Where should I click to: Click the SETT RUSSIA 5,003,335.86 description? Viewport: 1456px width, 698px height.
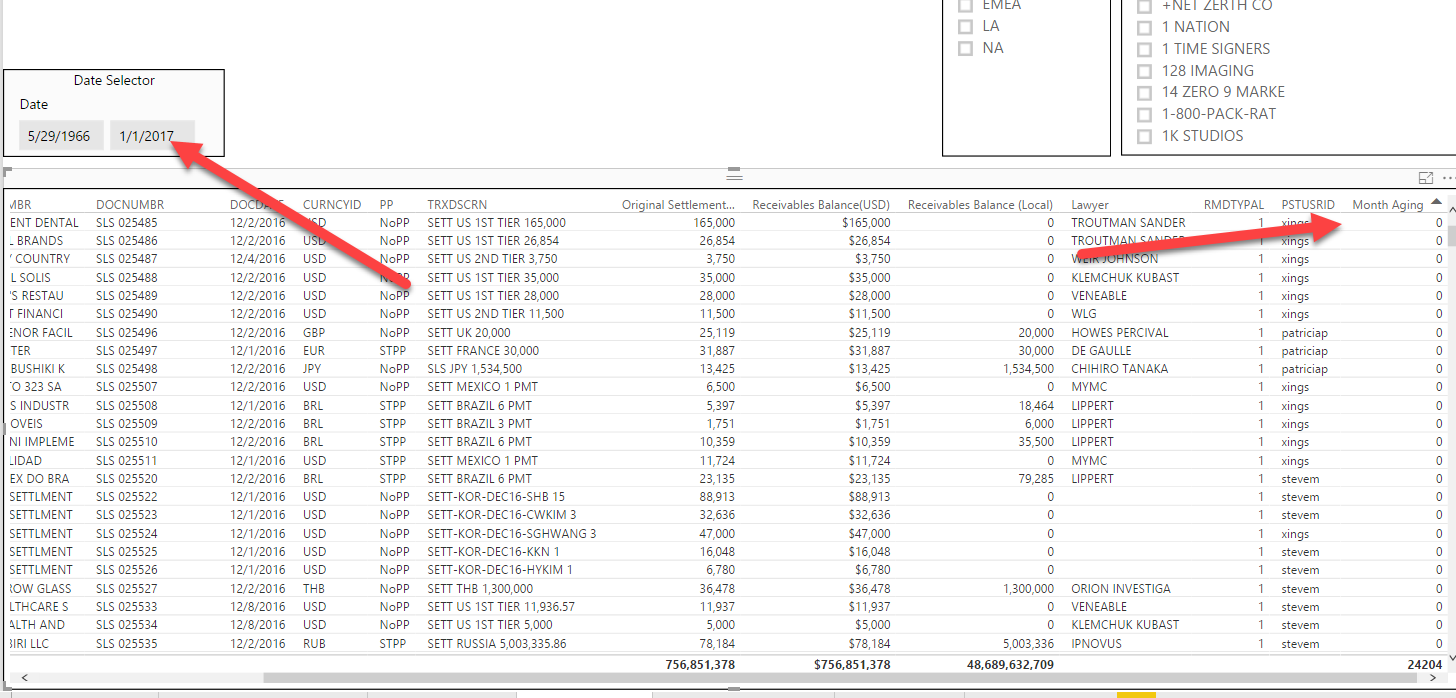coord(497,643)
